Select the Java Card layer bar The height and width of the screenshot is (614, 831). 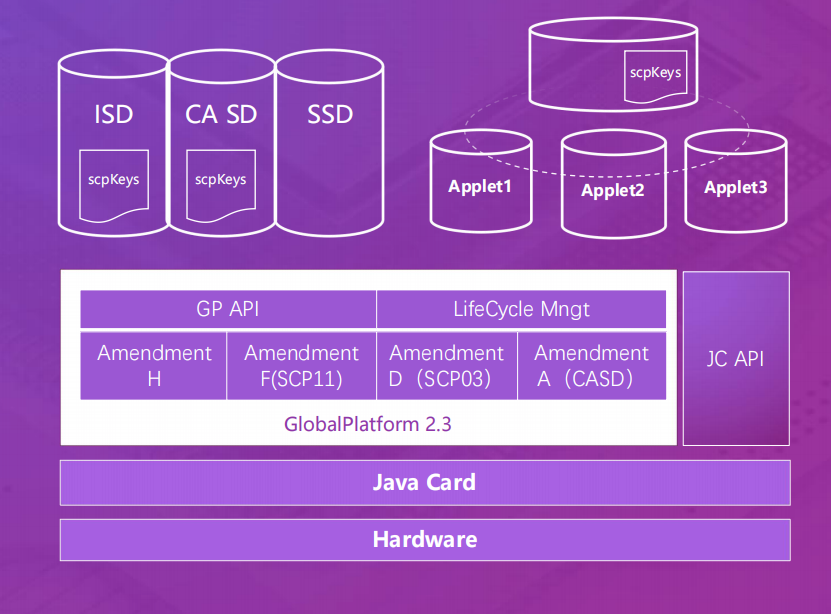click(424, 483)
